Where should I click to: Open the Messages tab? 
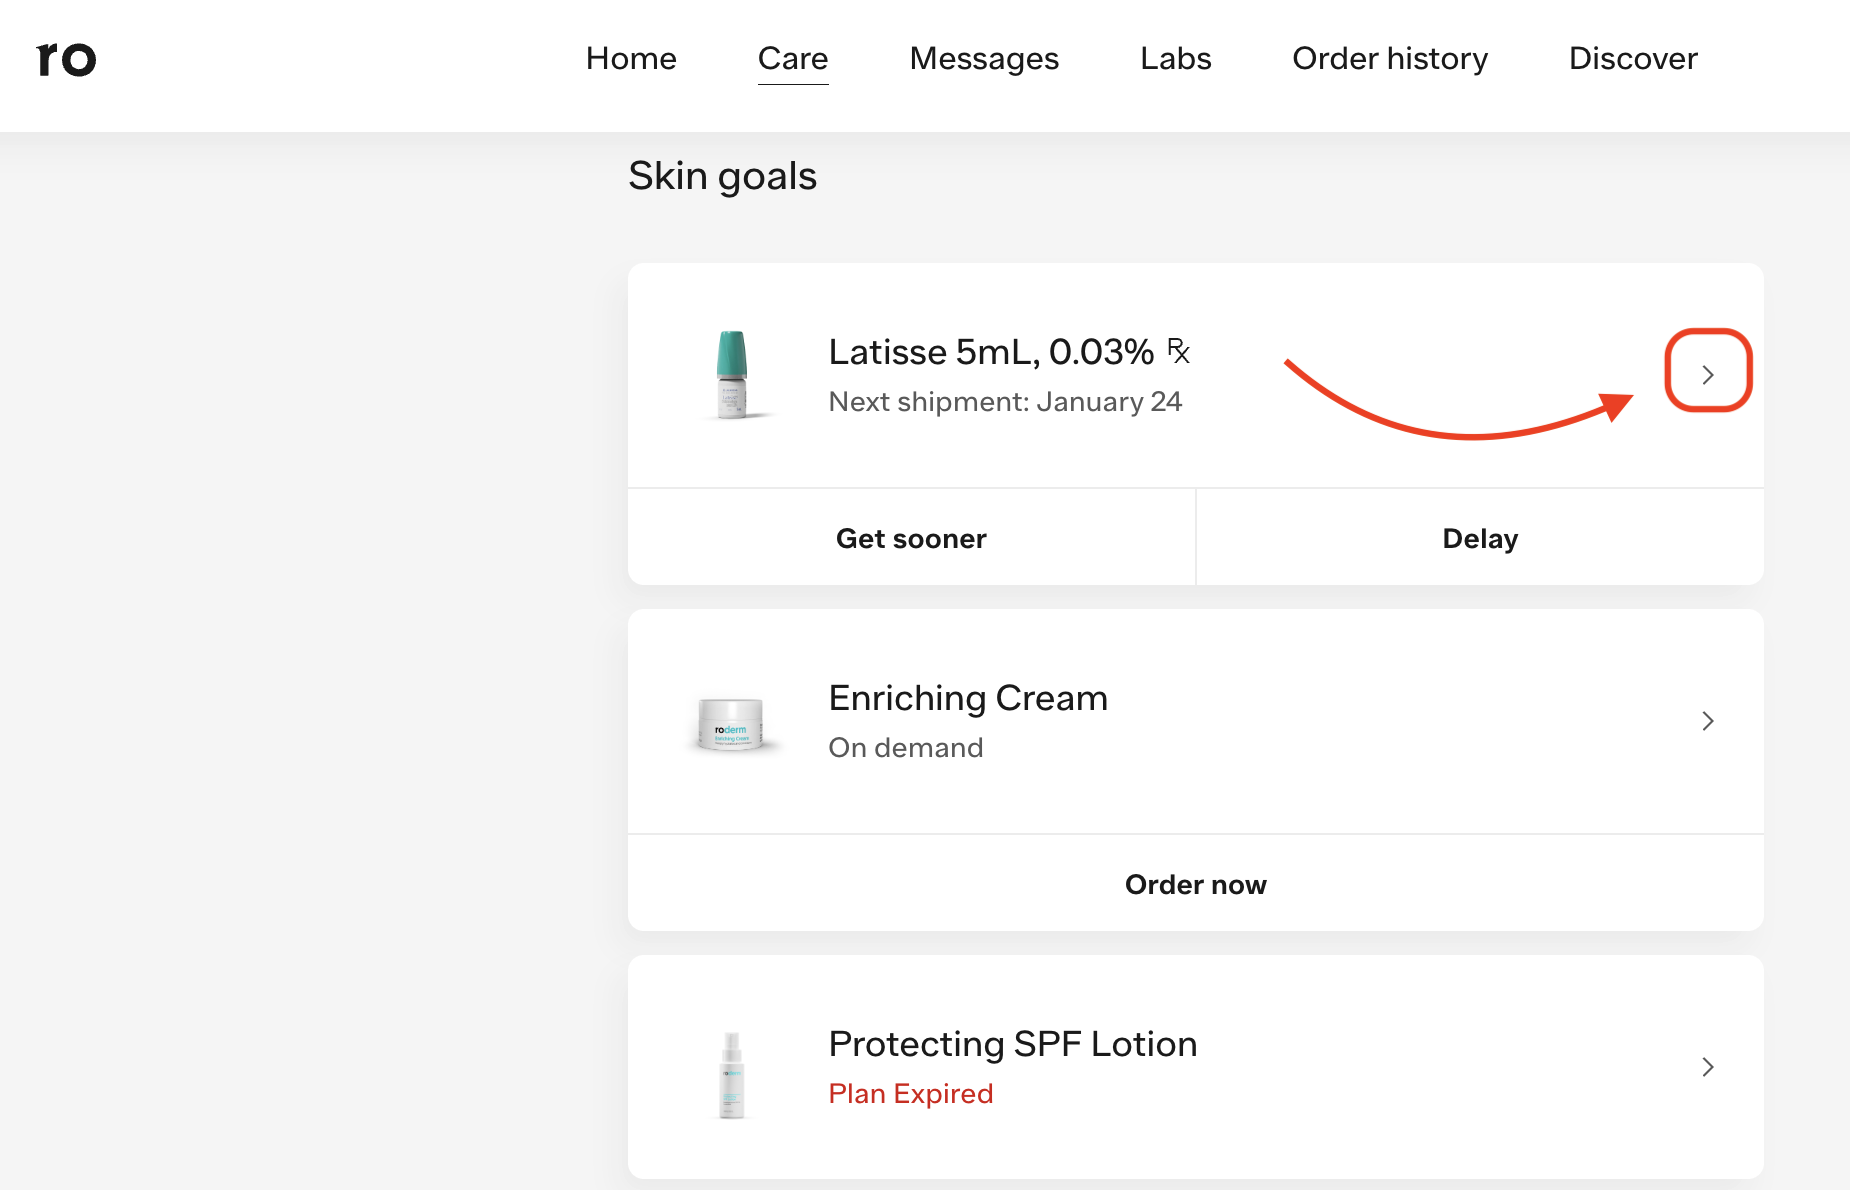click(x=984, y=59)
